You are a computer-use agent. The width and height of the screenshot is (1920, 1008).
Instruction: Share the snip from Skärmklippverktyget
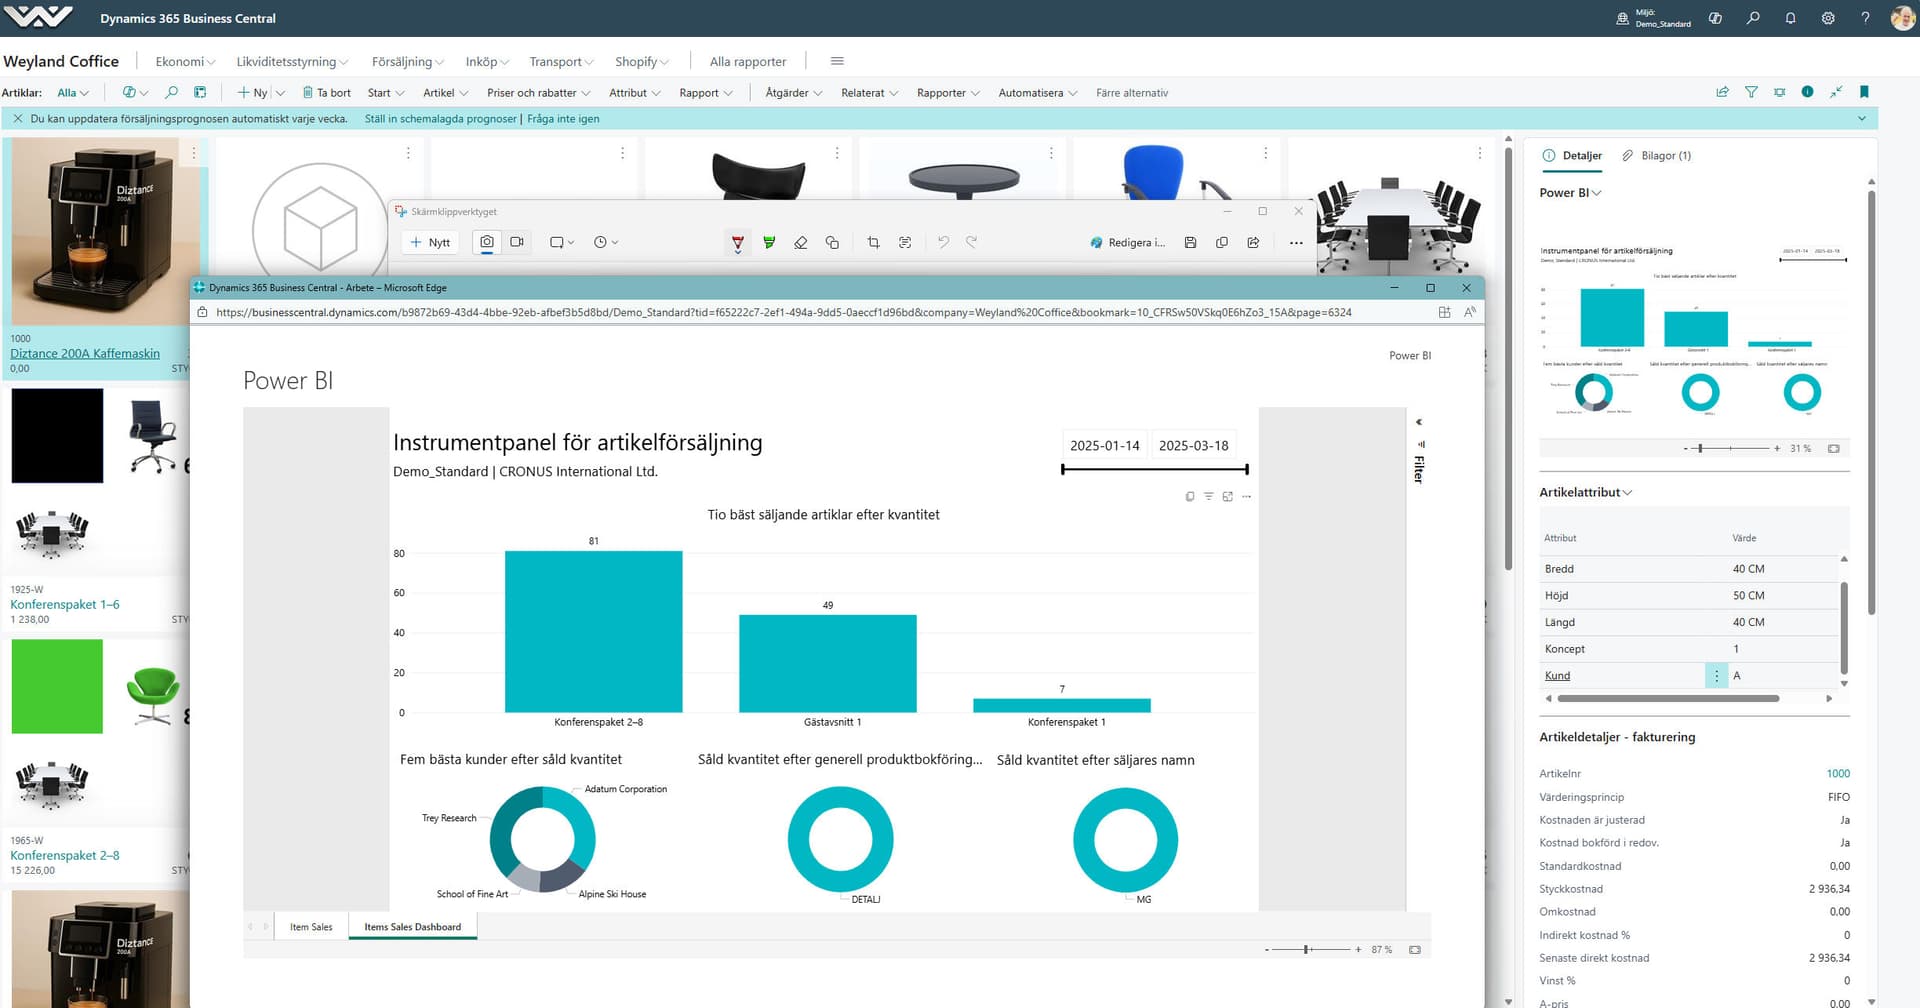click(x=1253, y=242)
